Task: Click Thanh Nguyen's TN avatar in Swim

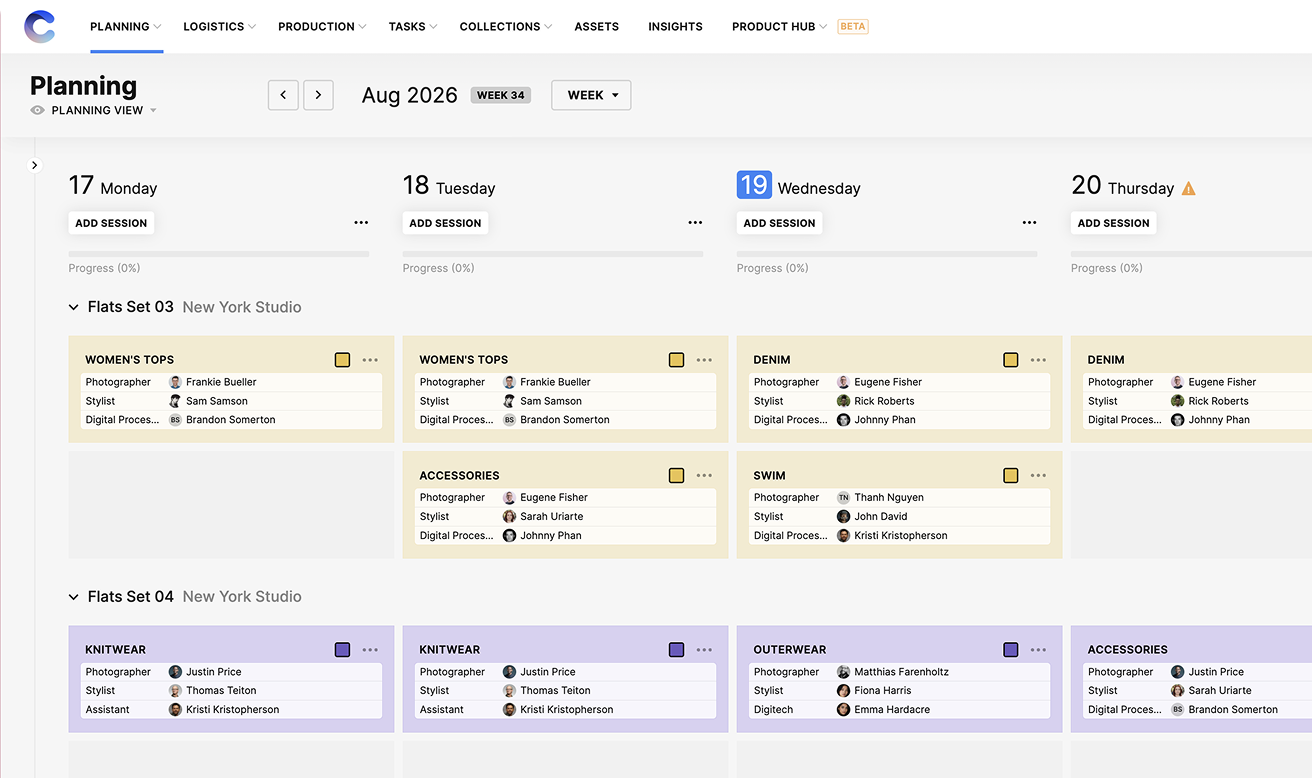Action: 843,497
